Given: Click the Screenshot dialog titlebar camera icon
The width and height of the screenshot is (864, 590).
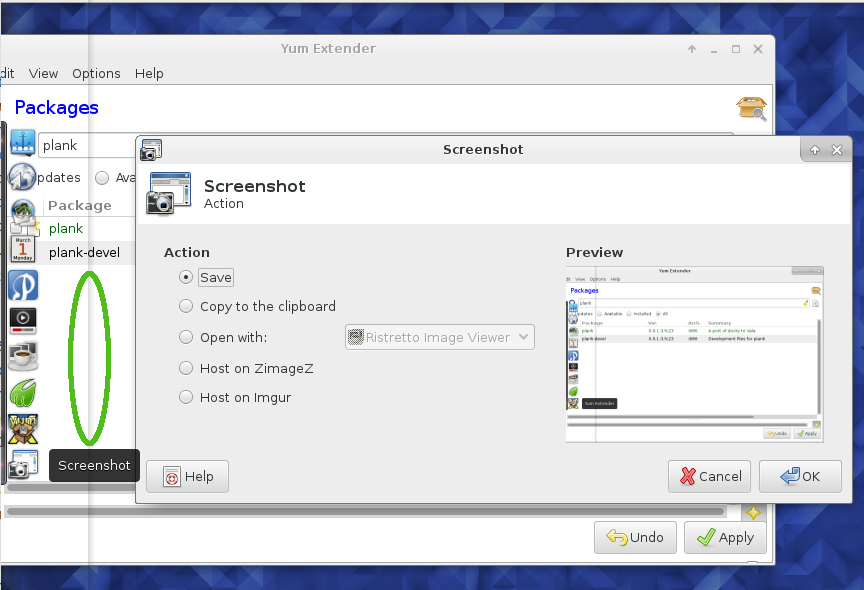Looking at the screenshot, I should point(151,150).
